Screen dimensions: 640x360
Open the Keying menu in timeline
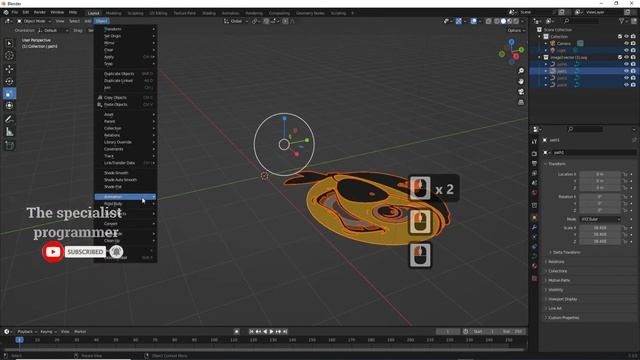click(48, 331)
